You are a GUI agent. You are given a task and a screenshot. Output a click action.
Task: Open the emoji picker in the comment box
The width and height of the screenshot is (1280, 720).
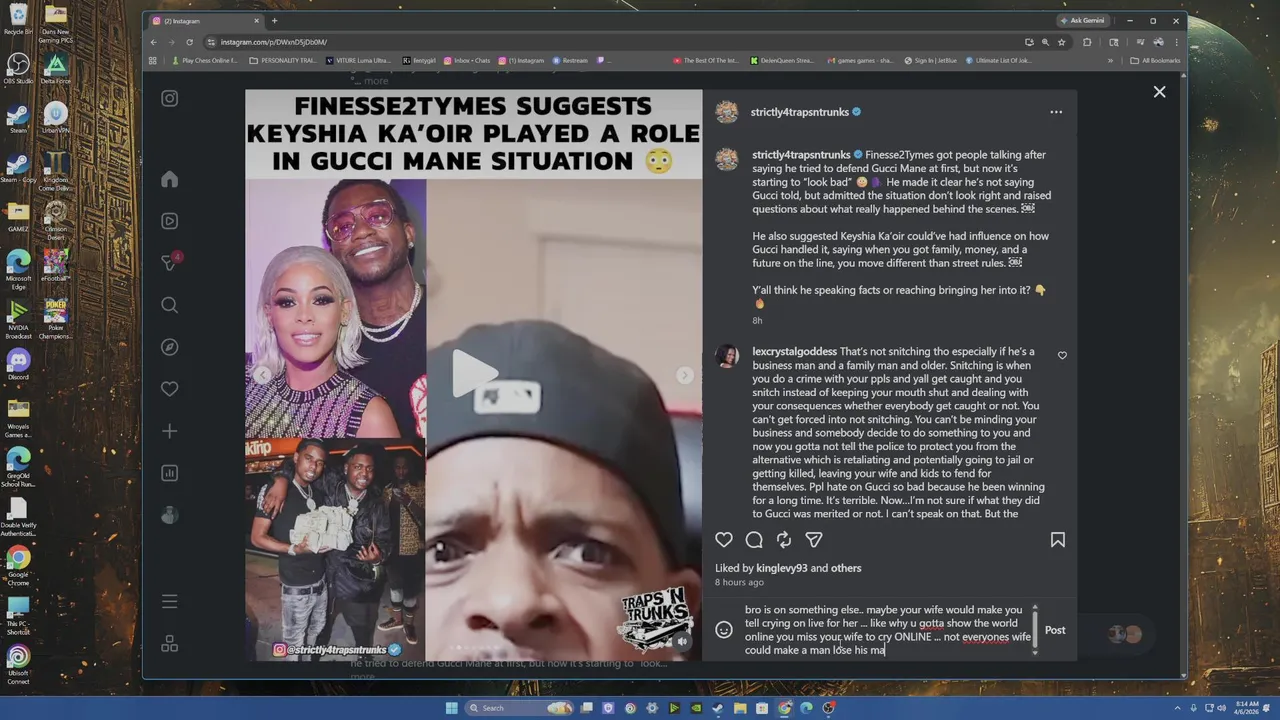pyautogui.click(x=724, y=630)
